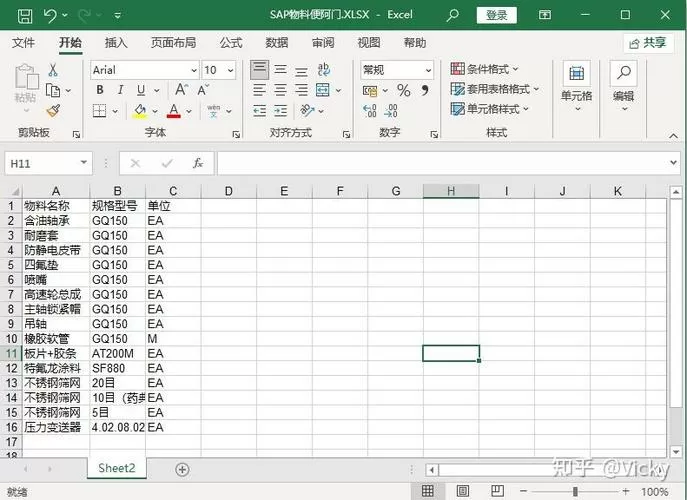
Task: Switch to the 公式 Formulas tab
Action: tap(231, 43)
